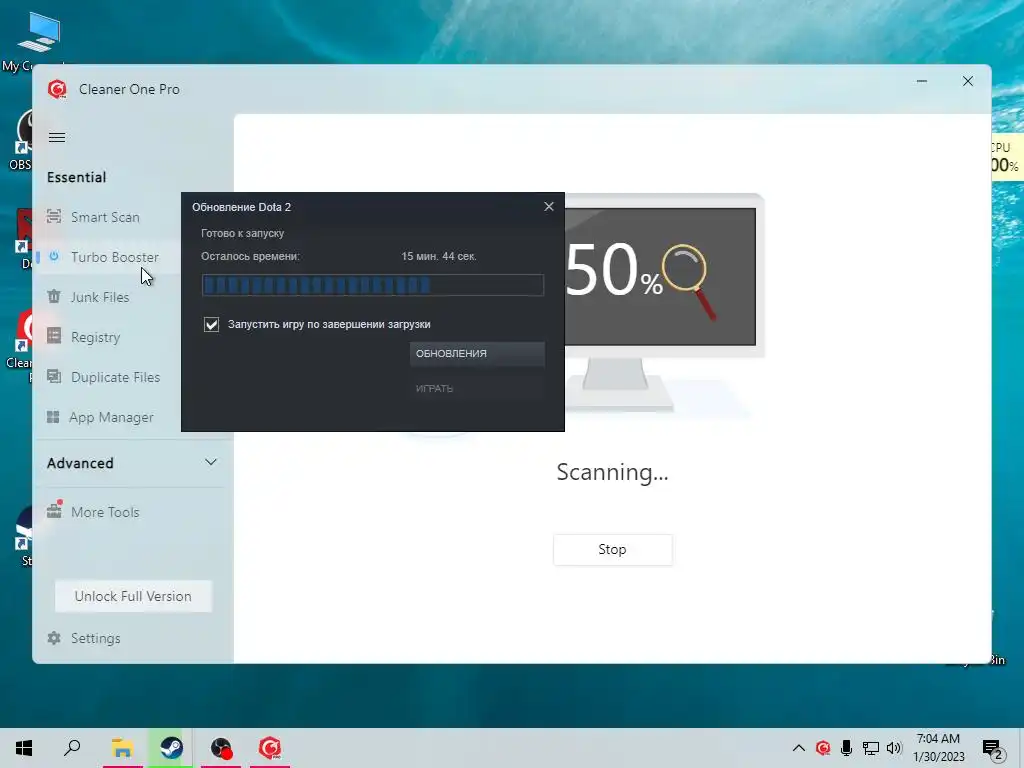
Task: Minimize the Cleaner One Pro window
Action: tap(921, 81)
